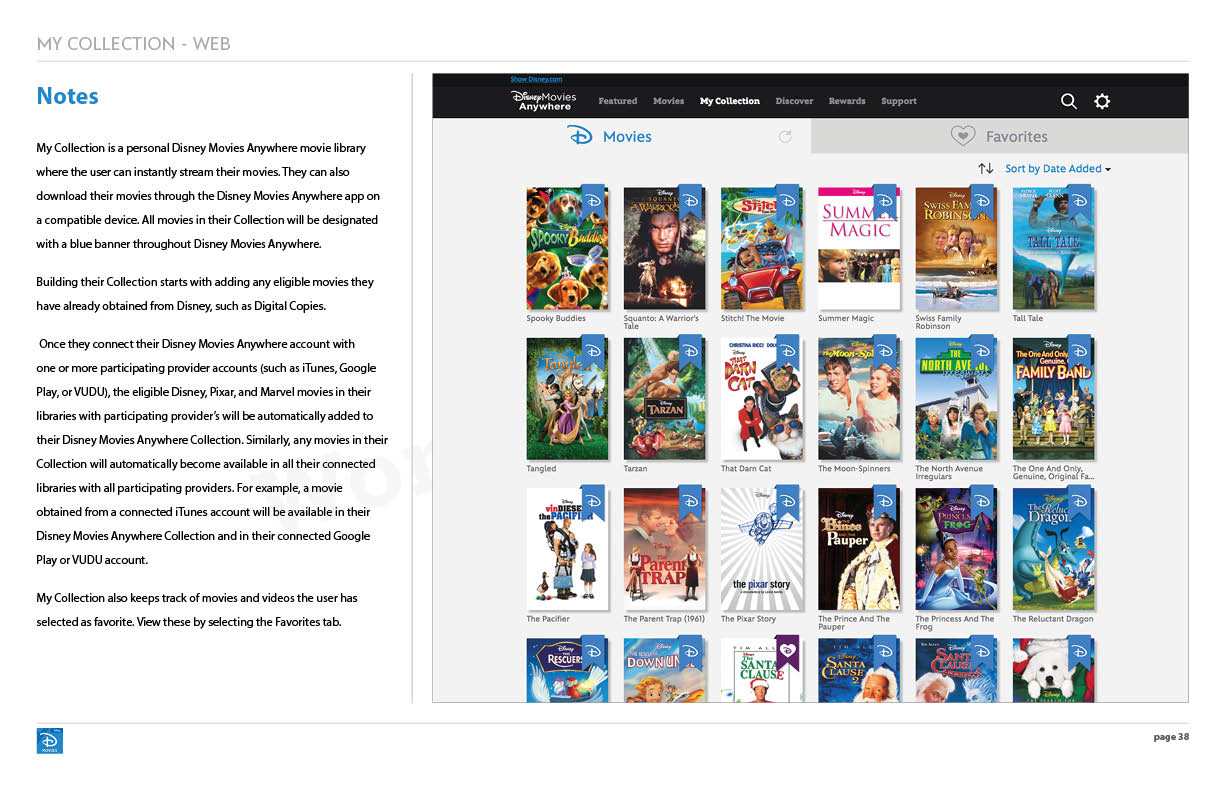Open The Pixar Story poster
The height and width of the screenshot is (792, 1224).
(x=761, y=549)
